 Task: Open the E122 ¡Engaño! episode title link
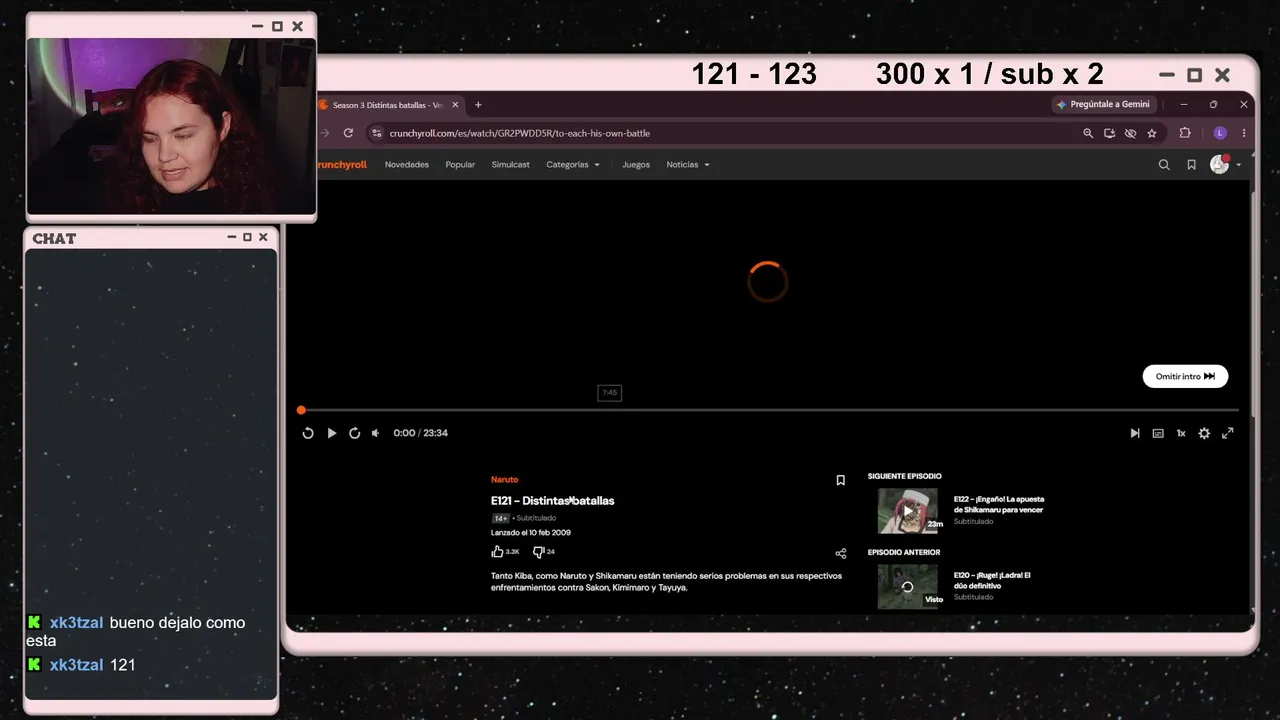click(x=999, y=504)
